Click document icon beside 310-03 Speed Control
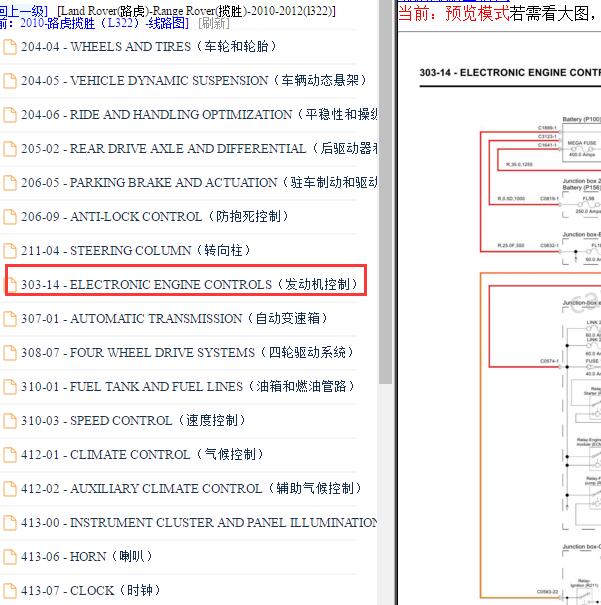Image resolution: width=601 pixels, height=605 pixels. 10,421
